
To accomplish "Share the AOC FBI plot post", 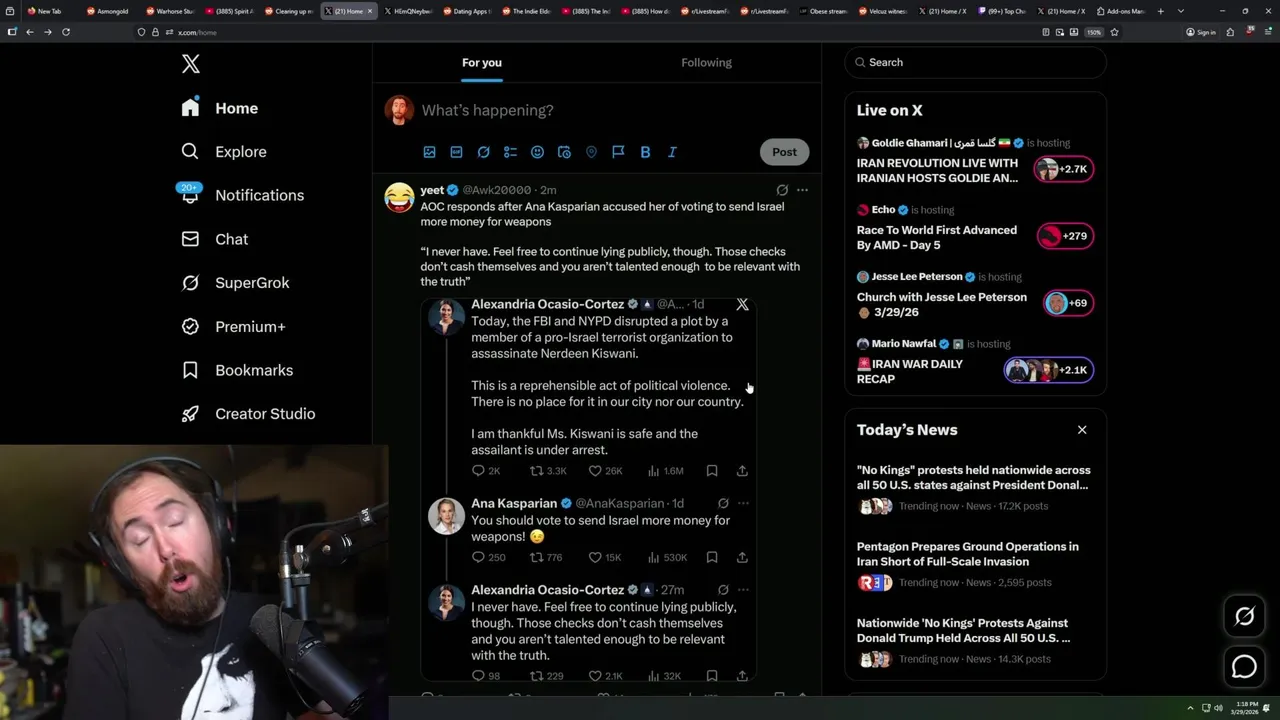I will point(742,470).
